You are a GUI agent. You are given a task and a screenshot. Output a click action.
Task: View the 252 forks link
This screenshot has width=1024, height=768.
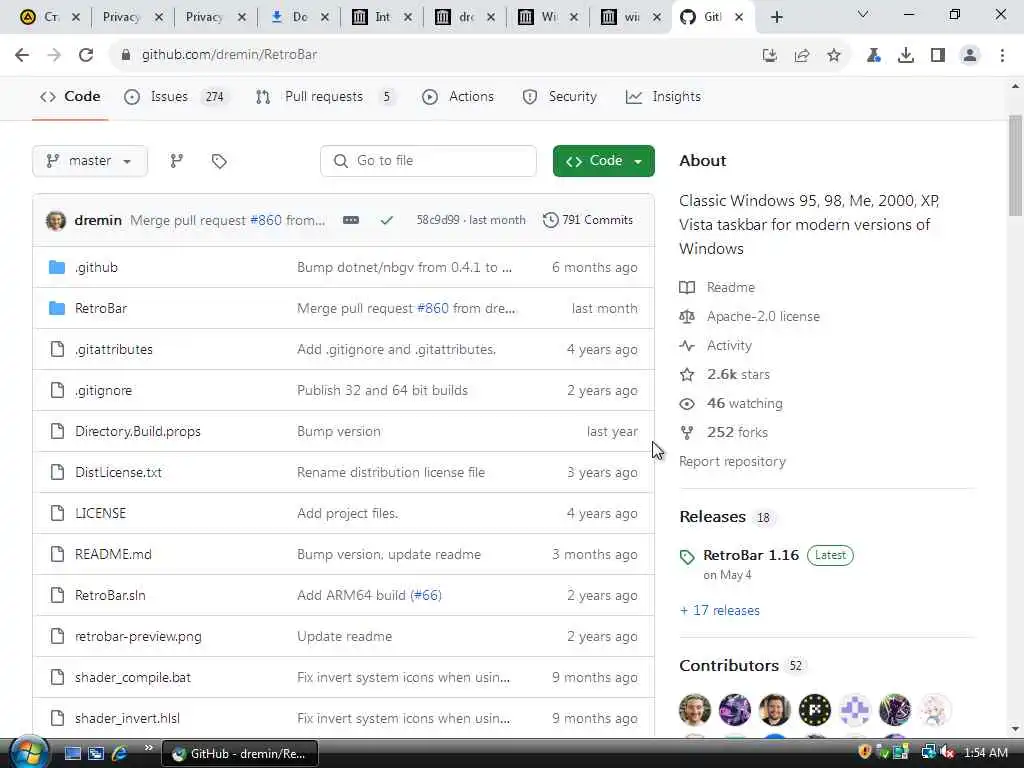pyautogui.click(x=737, y=432)
